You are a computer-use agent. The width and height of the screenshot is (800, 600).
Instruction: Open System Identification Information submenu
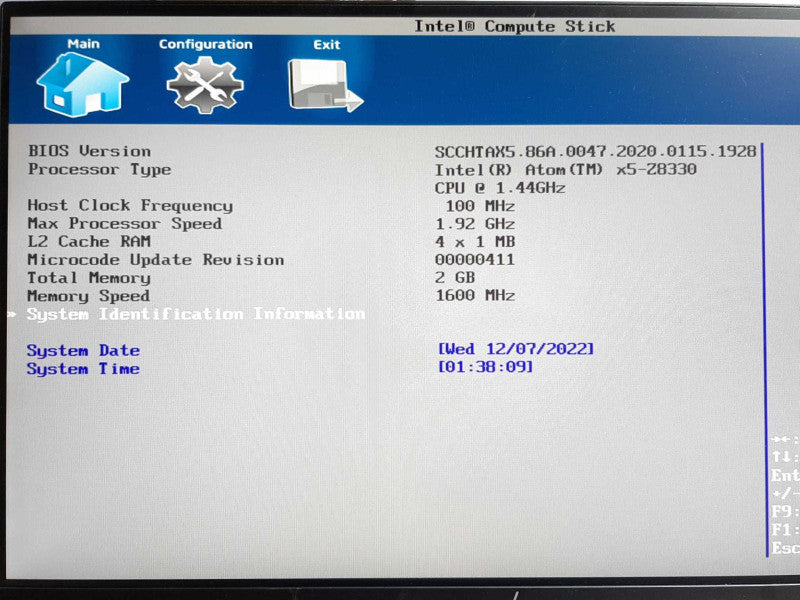[196, 314]
